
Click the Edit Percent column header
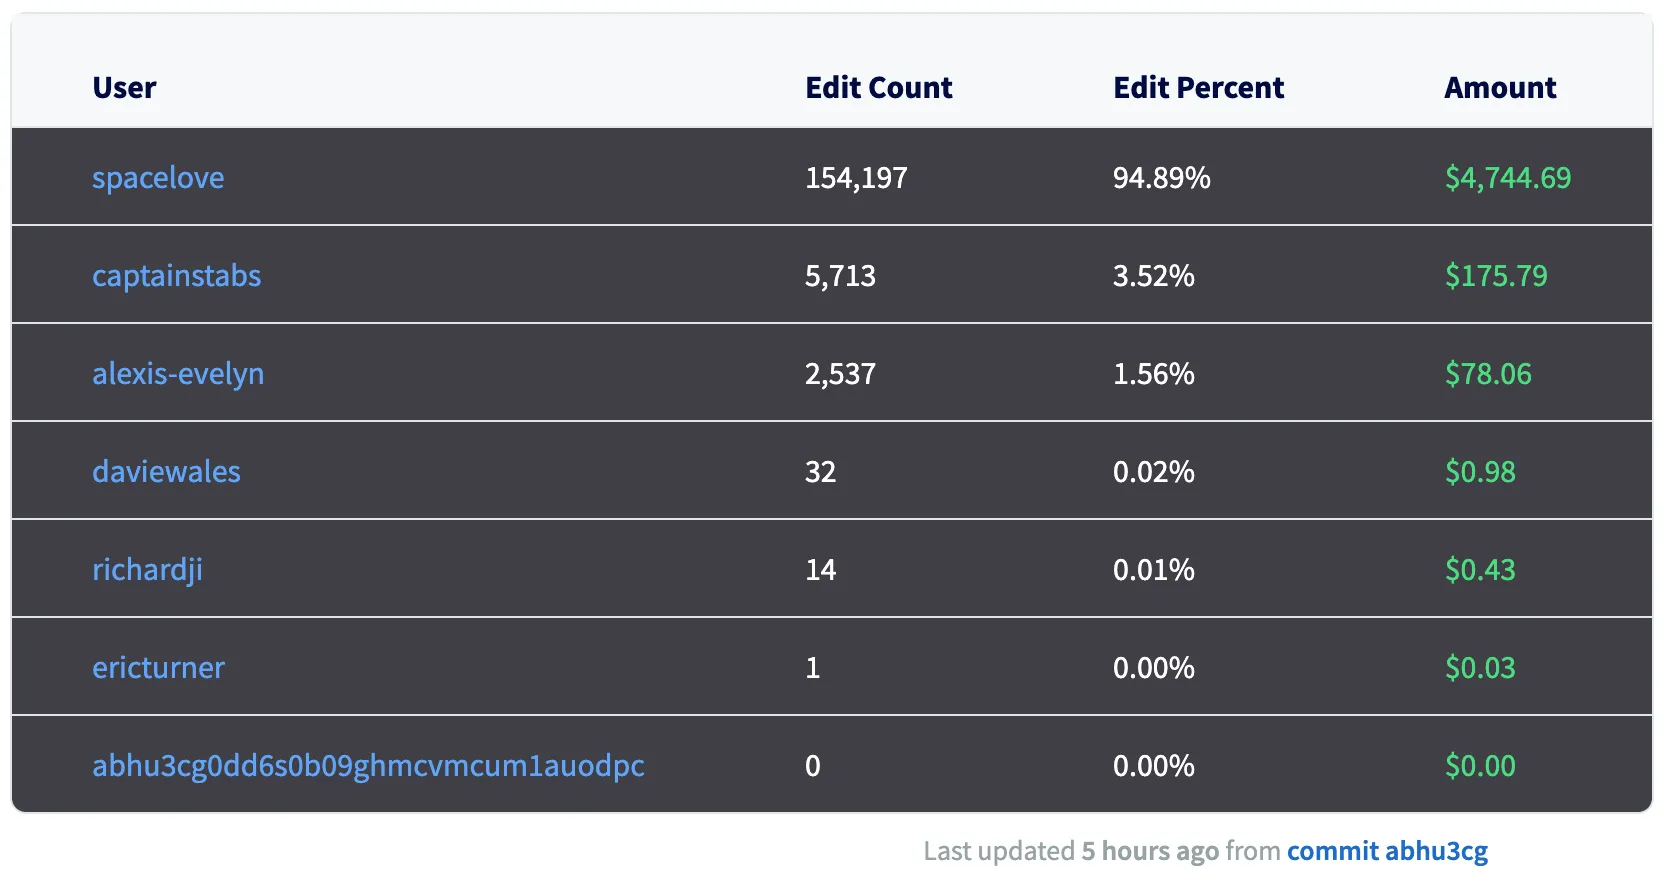pyautogui.click(x=1198, y=88)
